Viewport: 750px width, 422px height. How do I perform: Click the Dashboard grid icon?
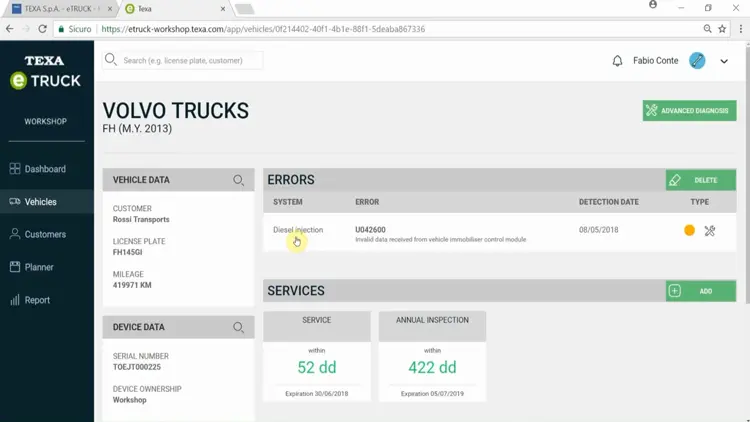click(x=15, y=168)
